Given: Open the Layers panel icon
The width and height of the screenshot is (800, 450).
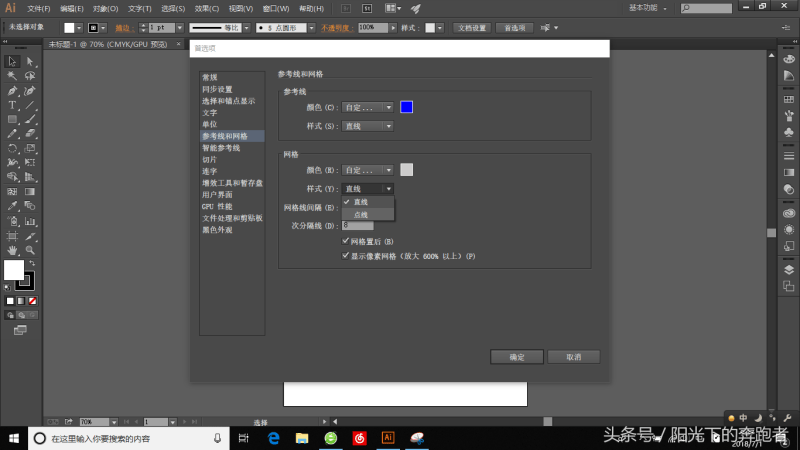Looking at the screenshot, I should point(789,269).
